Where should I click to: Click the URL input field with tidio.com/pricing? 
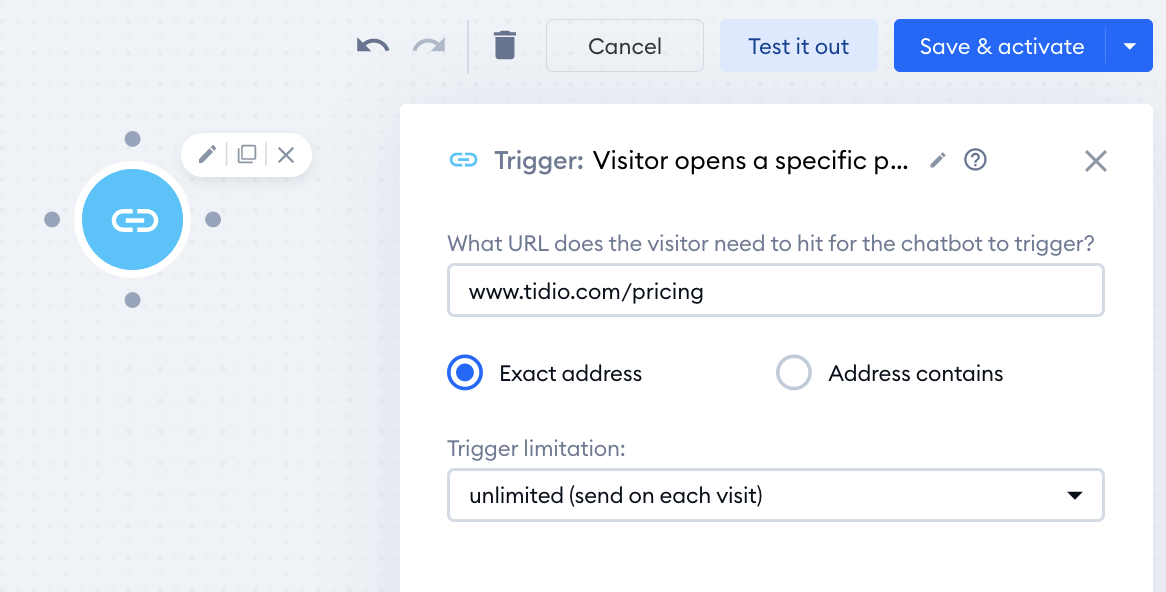[x=776, y=290]
